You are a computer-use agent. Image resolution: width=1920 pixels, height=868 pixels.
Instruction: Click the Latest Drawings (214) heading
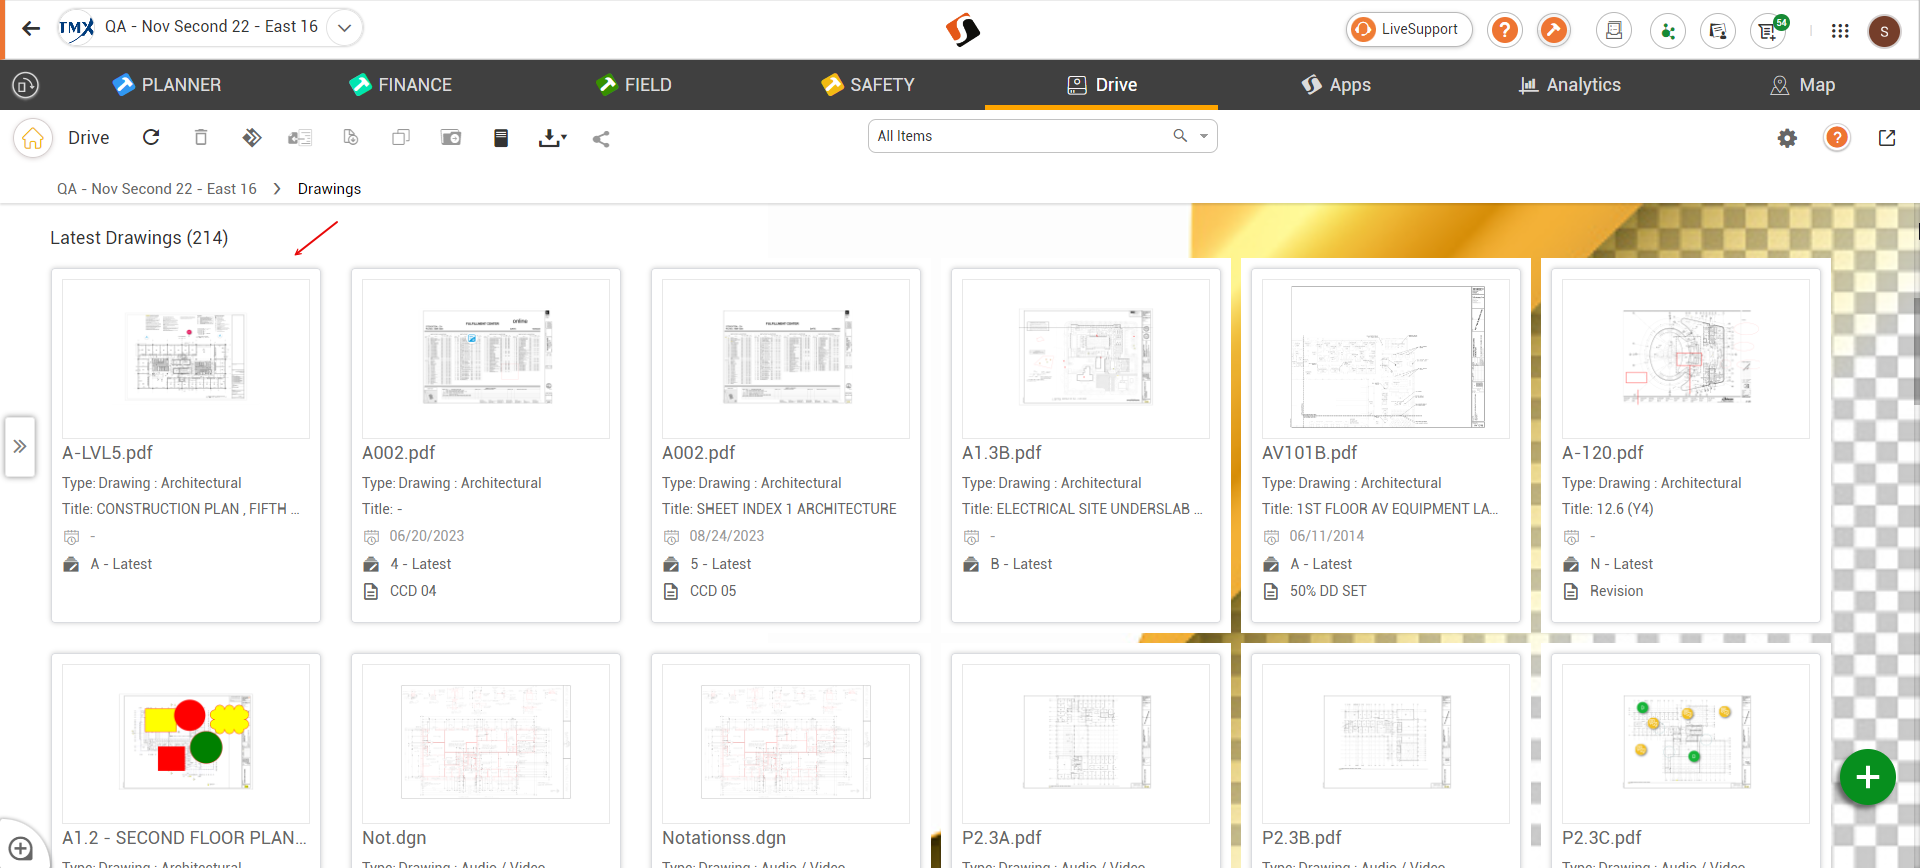click(139, 238)
